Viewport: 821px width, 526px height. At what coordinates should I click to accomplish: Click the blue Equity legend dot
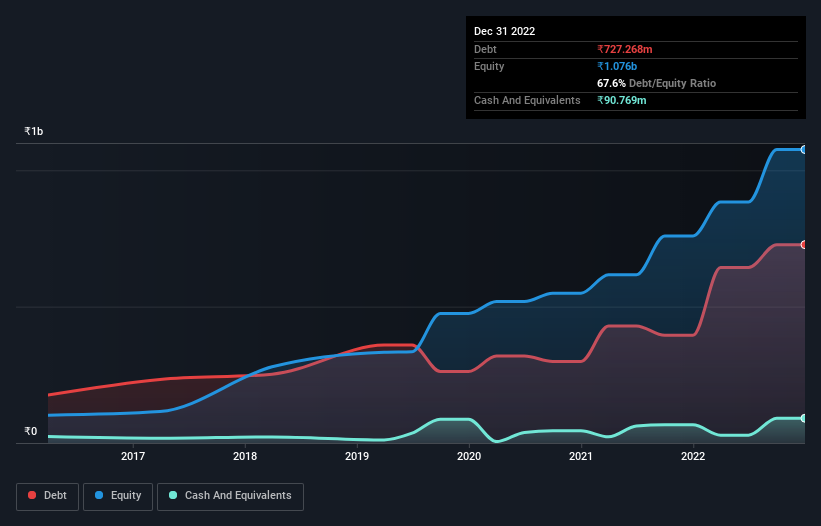pos(99,495)
